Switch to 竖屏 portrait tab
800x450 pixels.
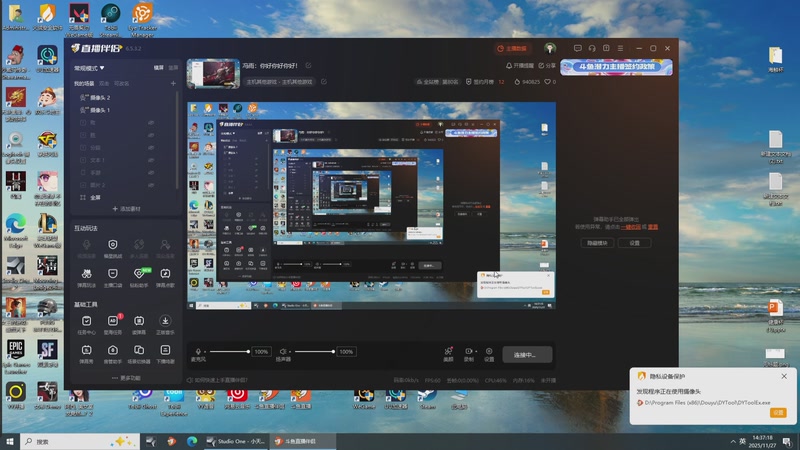173,68
